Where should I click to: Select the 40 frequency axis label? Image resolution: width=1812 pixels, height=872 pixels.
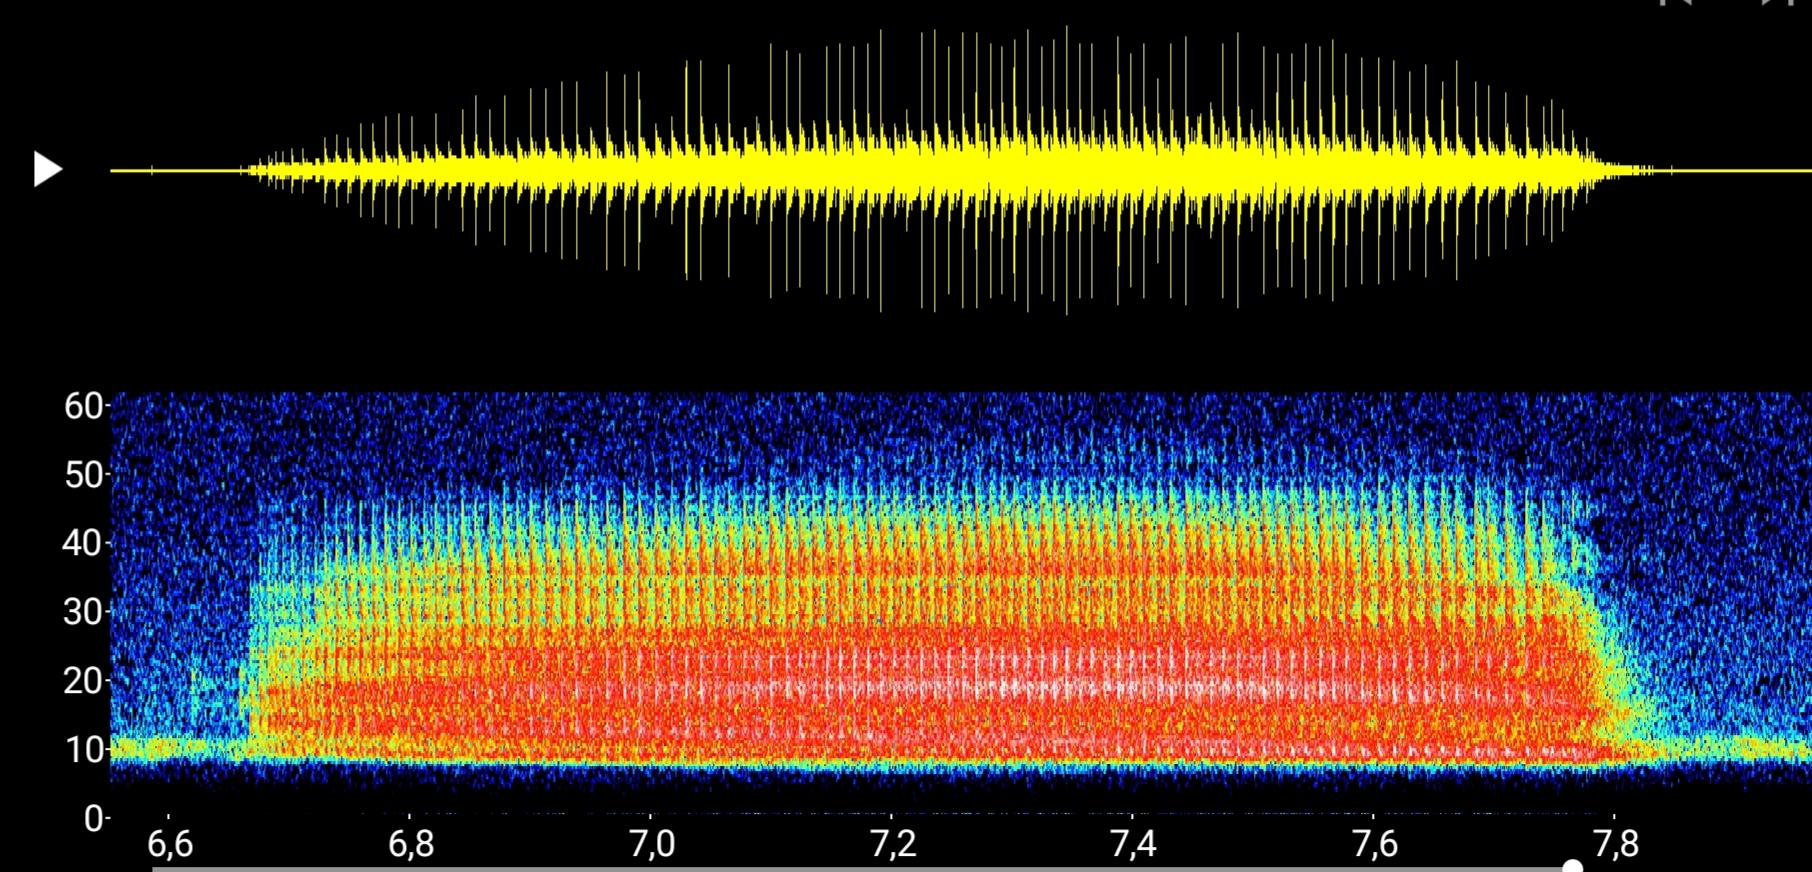(x=84, y=543)
